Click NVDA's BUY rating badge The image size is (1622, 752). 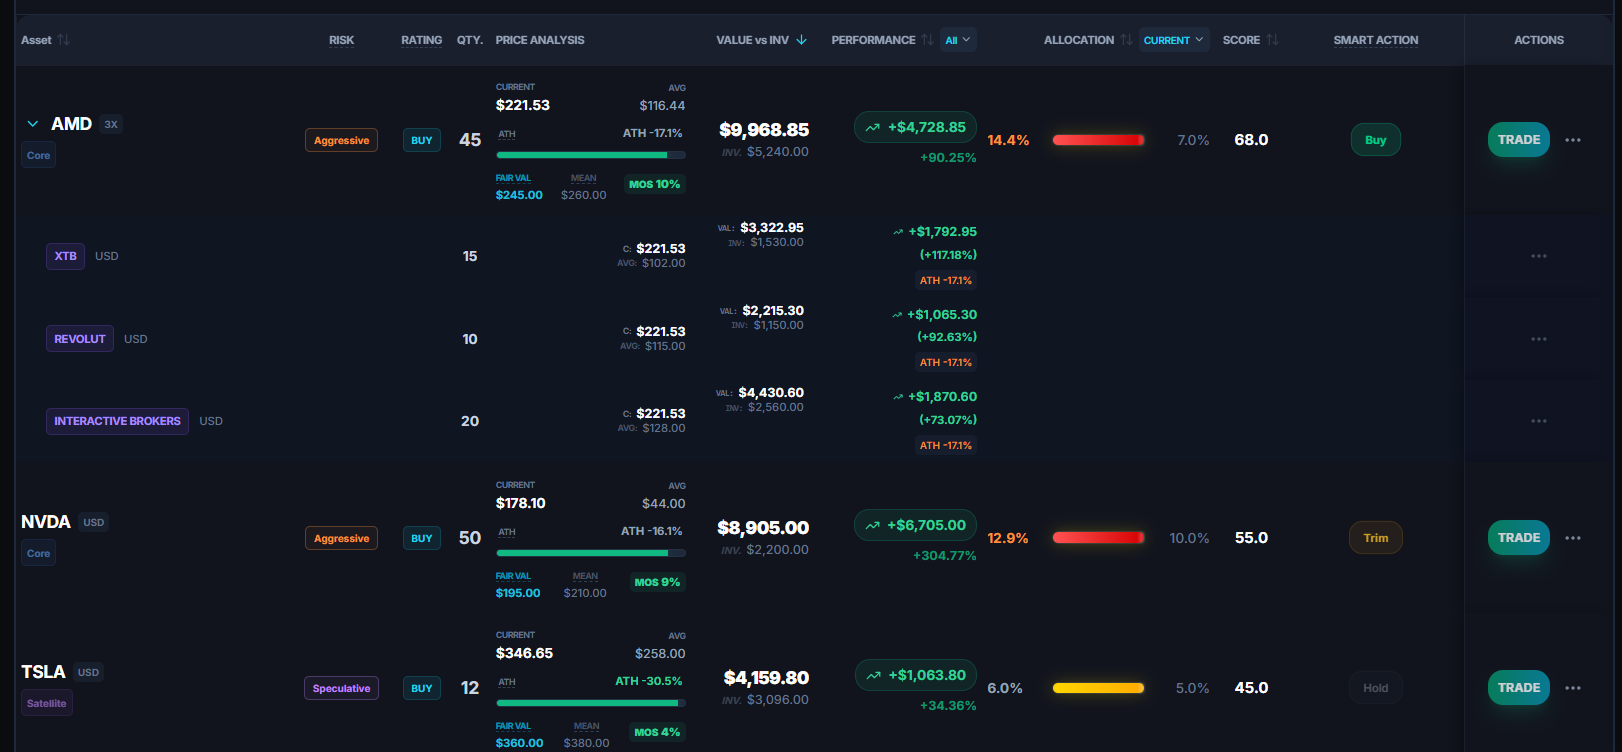tap(422, 538)
